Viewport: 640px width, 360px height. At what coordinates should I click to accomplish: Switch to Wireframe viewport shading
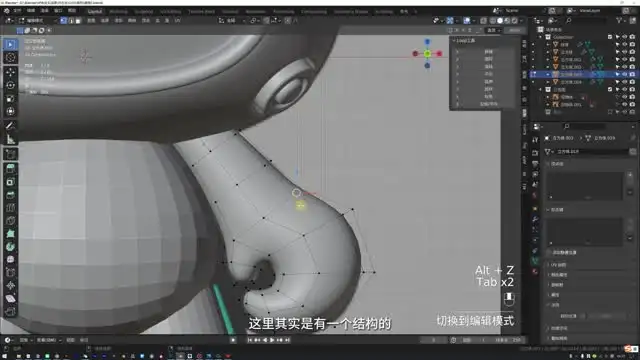(x=493, y=20)
